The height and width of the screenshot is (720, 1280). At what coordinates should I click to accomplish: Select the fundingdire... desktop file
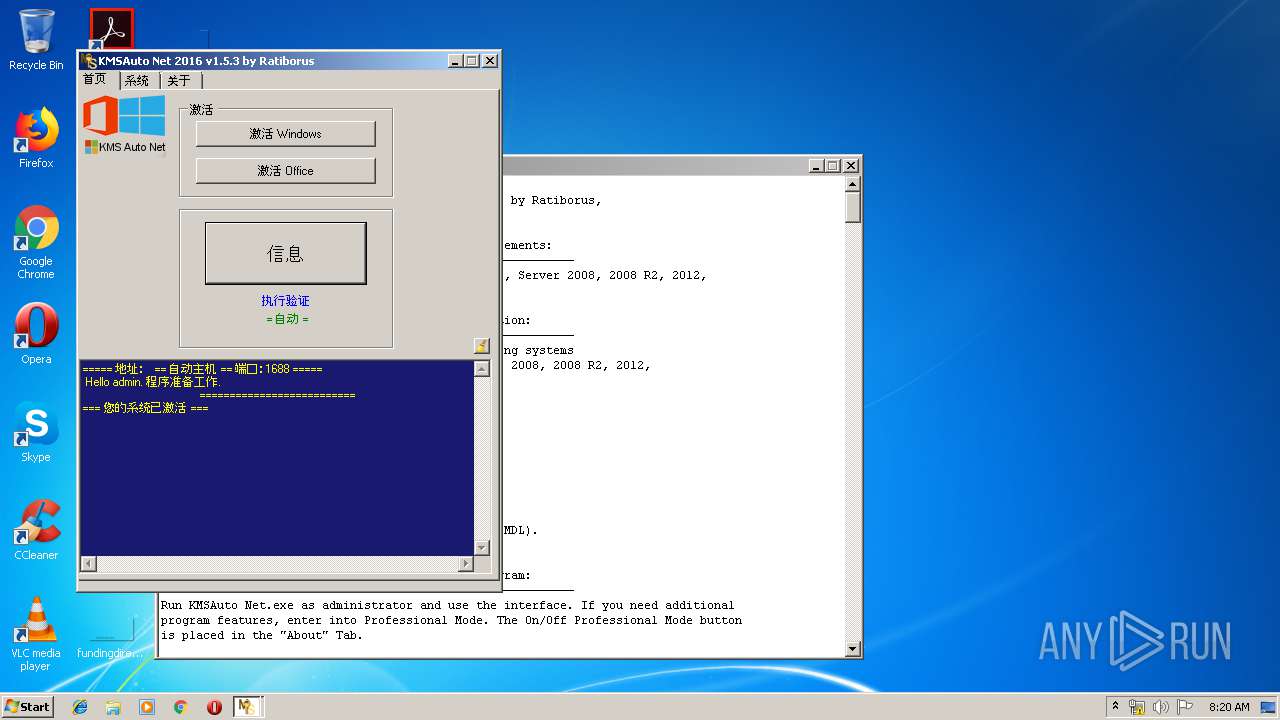click(110, 638)
